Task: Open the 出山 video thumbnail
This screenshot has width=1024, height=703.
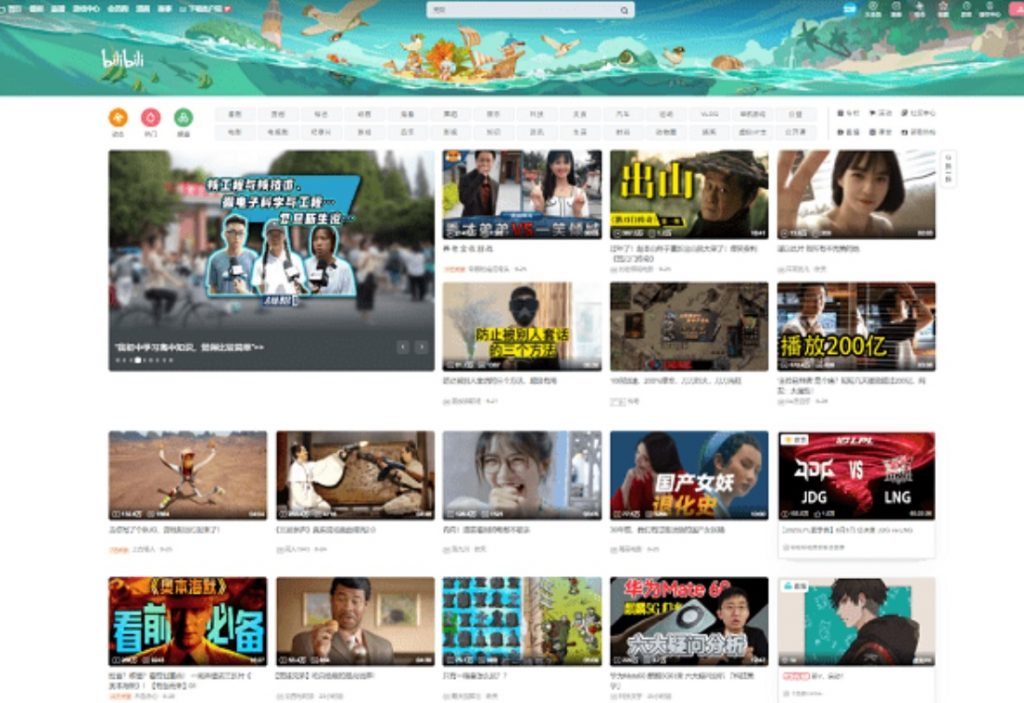Action: (x=689, y=195)
